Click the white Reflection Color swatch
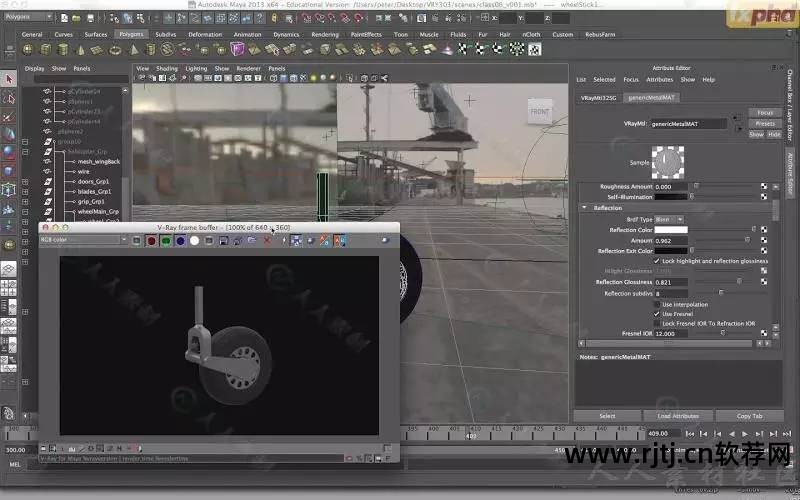Image resolution: width=800 pixels, height=500 pixels. click(x=671, y=230)
